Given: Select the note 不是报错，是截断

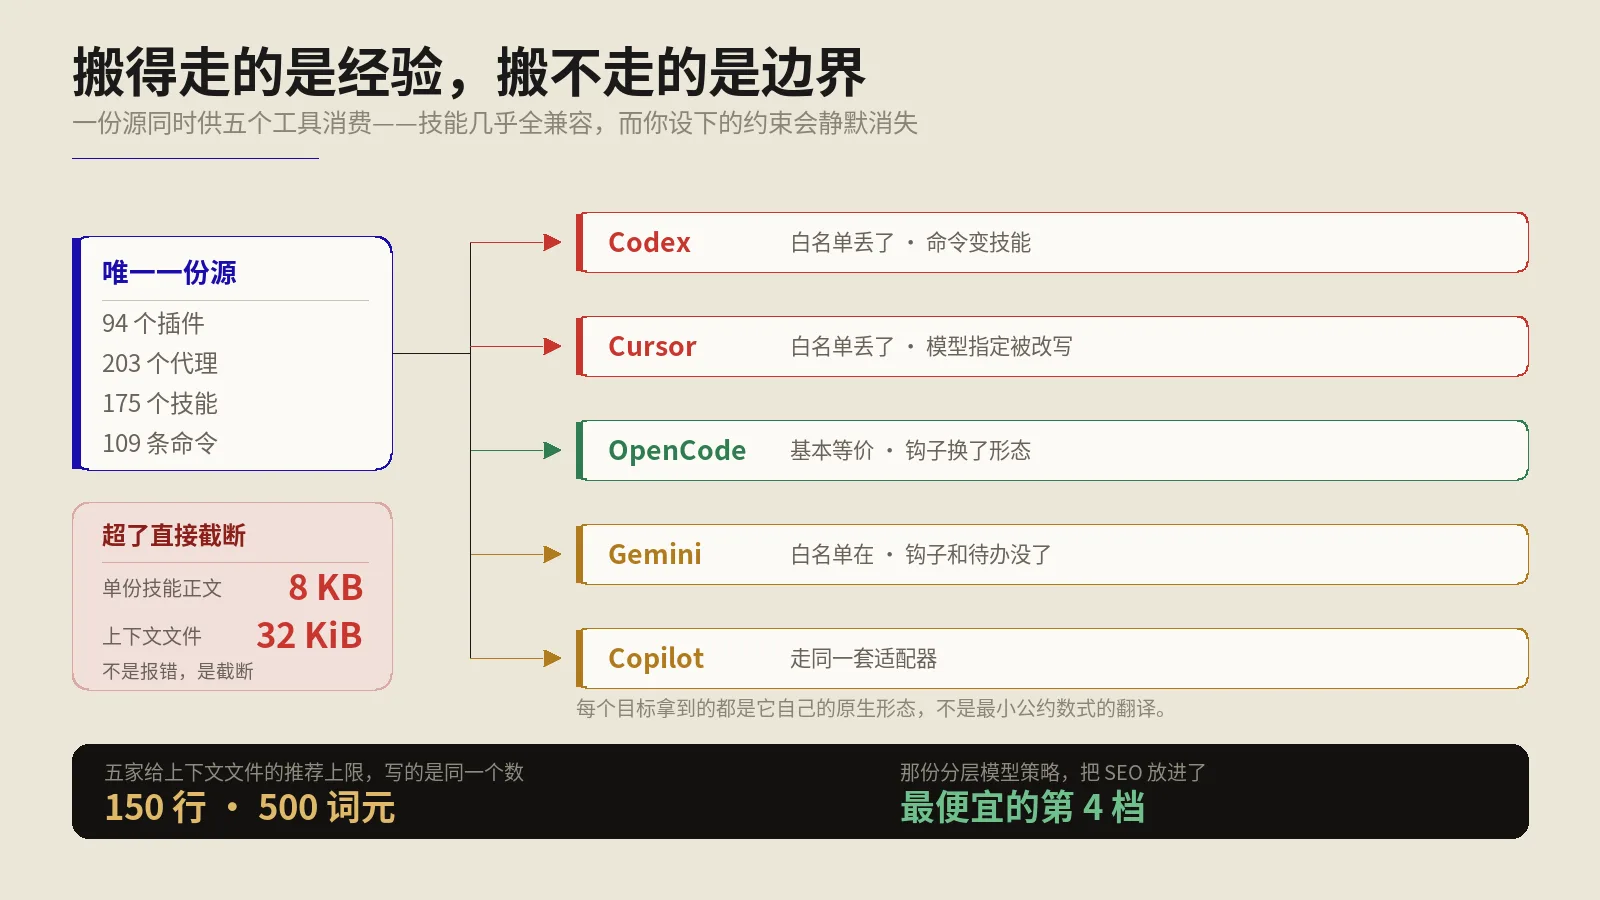Looking at the screenshot, I should [x=178, y=671].
